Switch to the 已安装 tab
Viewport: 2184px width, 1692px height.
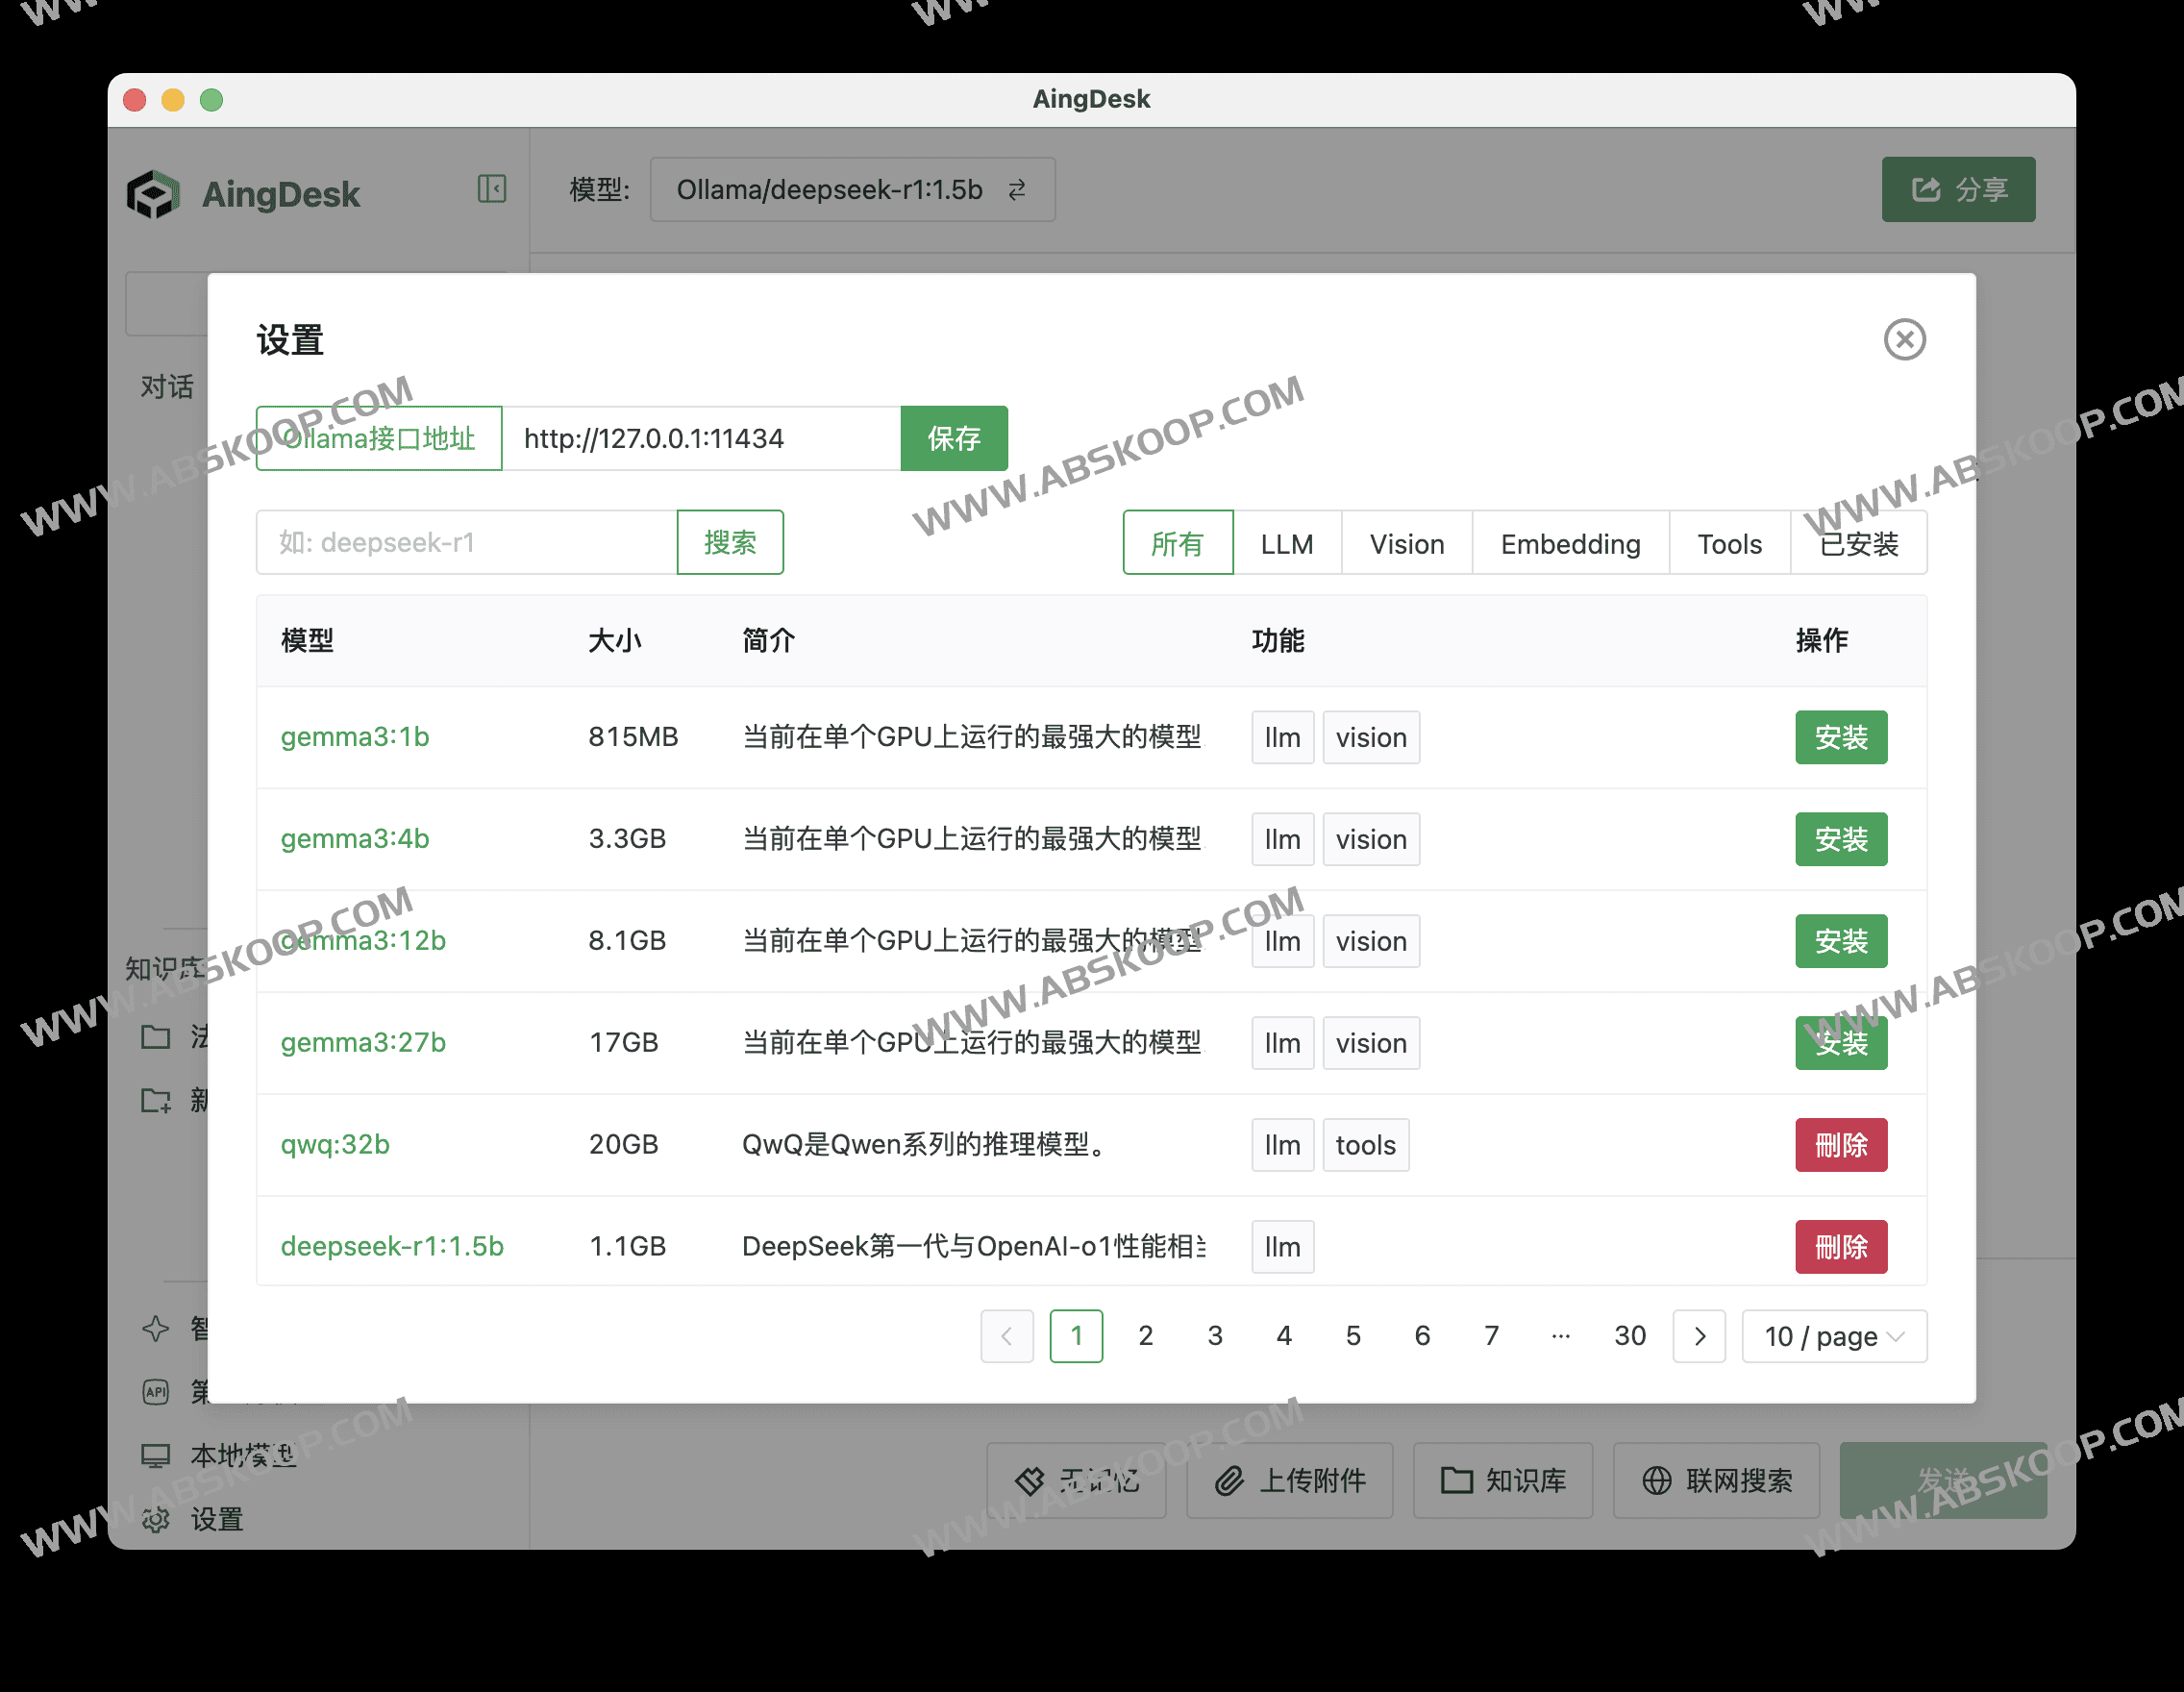click(x=1860, y=543)
